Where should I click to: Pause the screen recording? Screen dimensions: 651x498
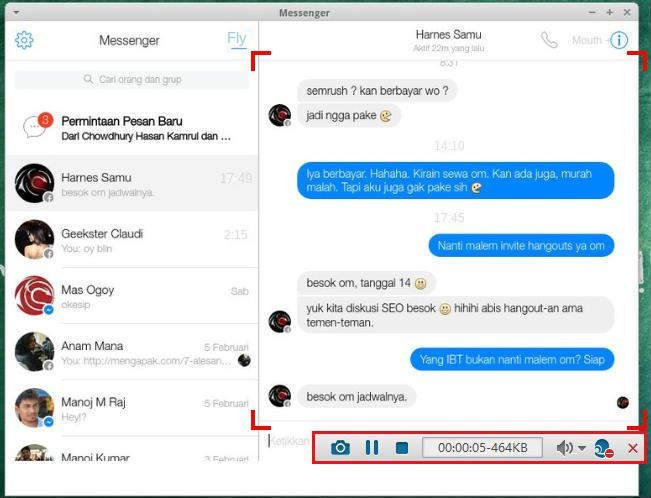[371, 448]
